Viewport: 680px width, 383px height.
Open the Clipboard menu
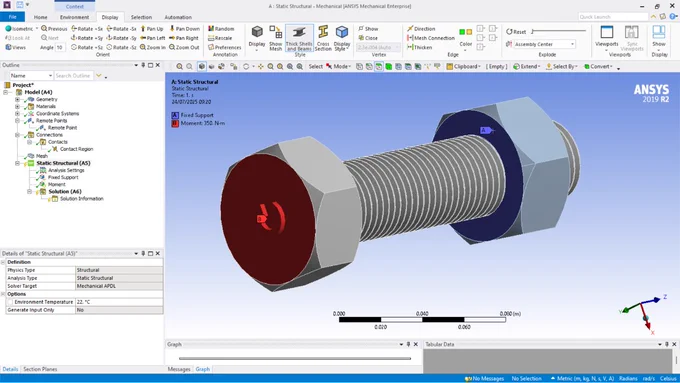464,66
